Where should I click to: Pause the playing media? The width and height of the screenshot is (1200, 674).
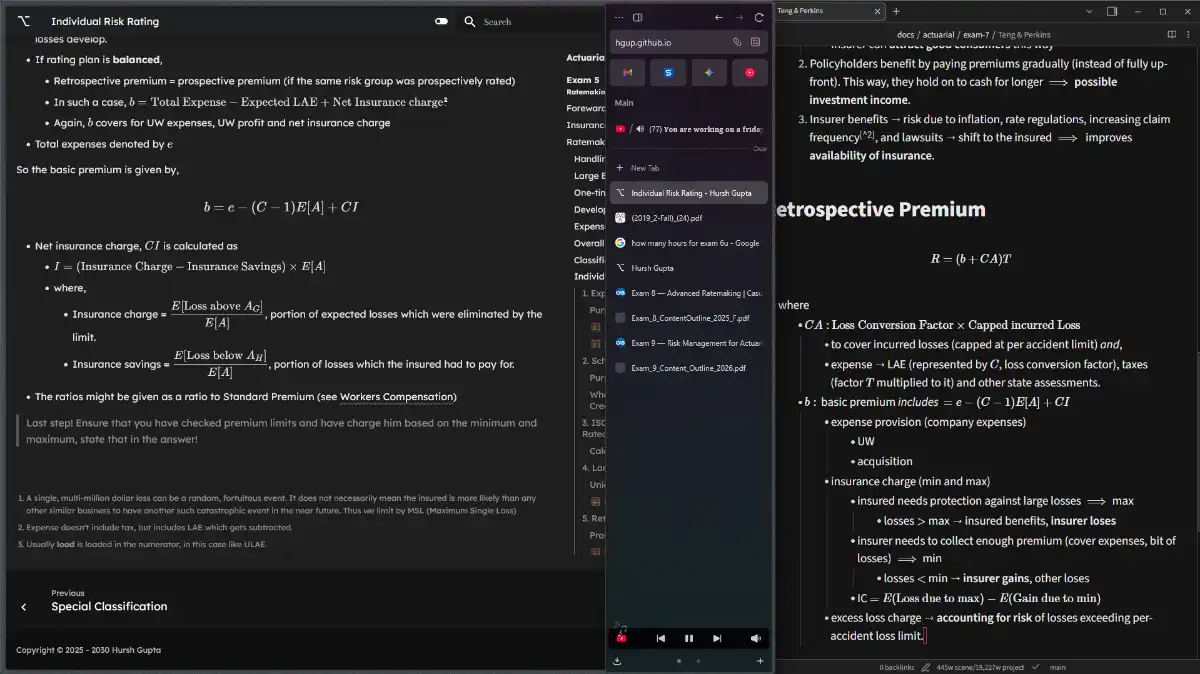pos(689,638)
